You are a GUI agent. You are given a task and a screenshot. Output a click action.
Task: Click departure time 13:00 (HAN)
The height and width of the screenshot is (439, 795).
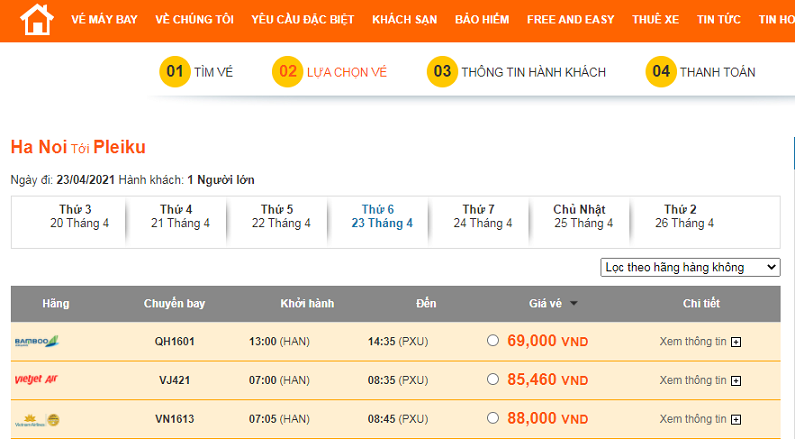point(279,342)
